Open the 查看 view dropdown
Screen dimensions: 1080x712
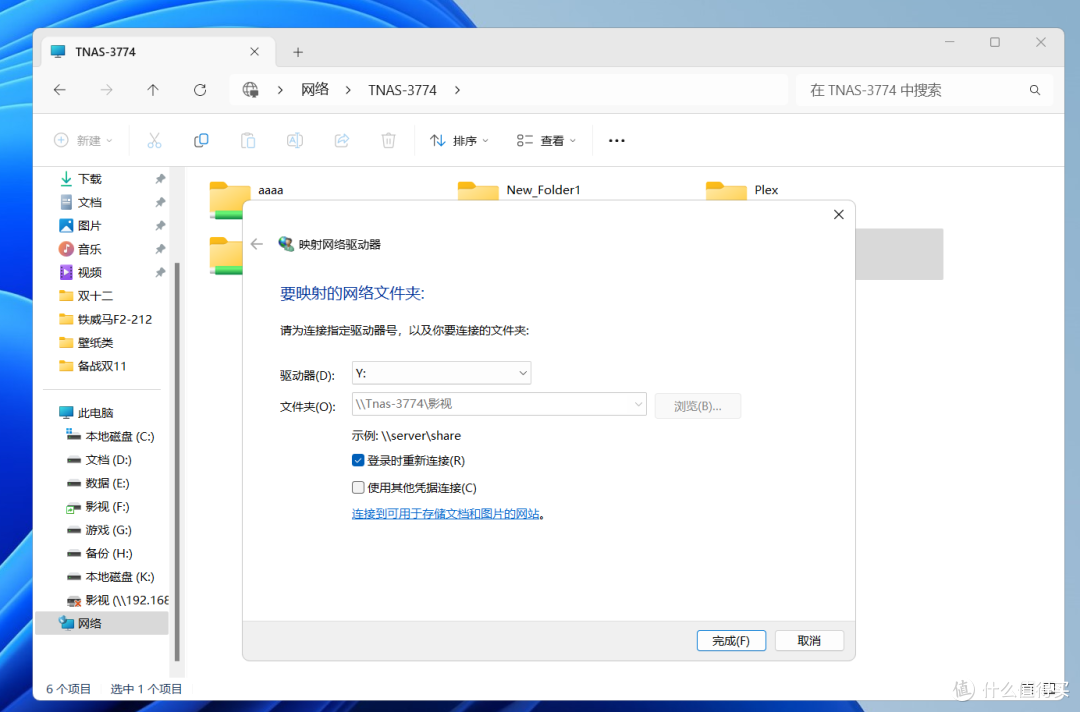pyautogui.click(x=546, y=140)
